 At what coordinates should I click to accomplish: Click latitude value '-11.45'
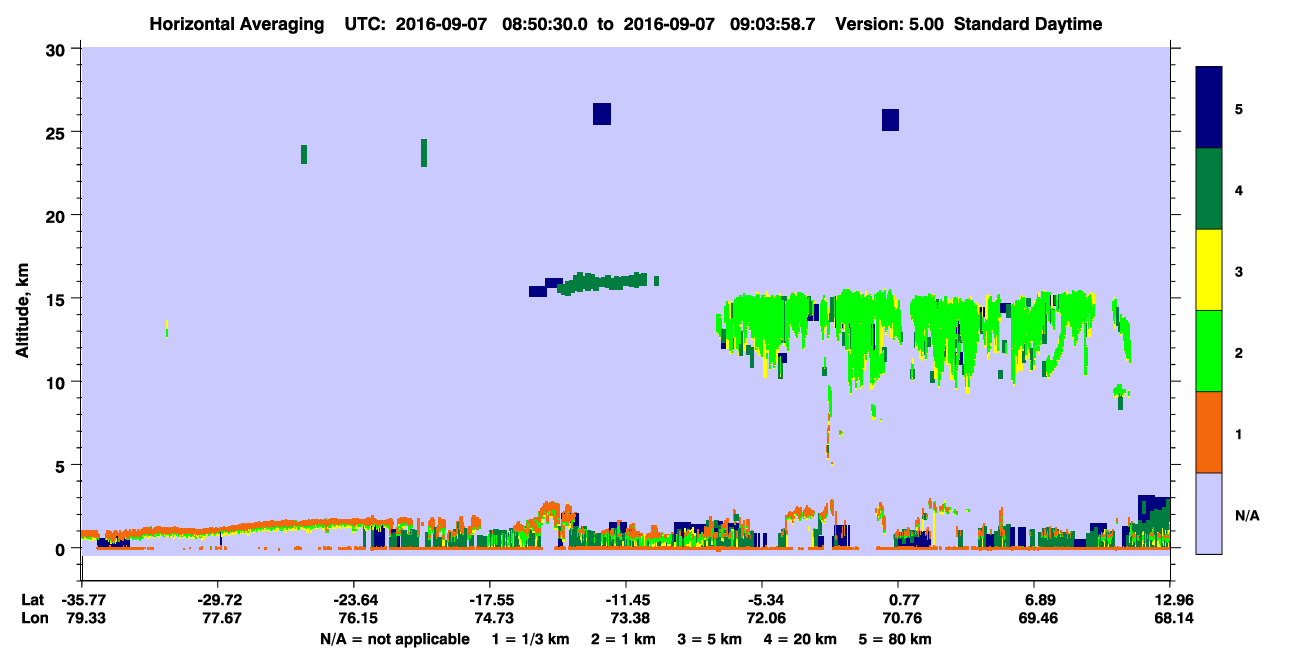[626, 600]
